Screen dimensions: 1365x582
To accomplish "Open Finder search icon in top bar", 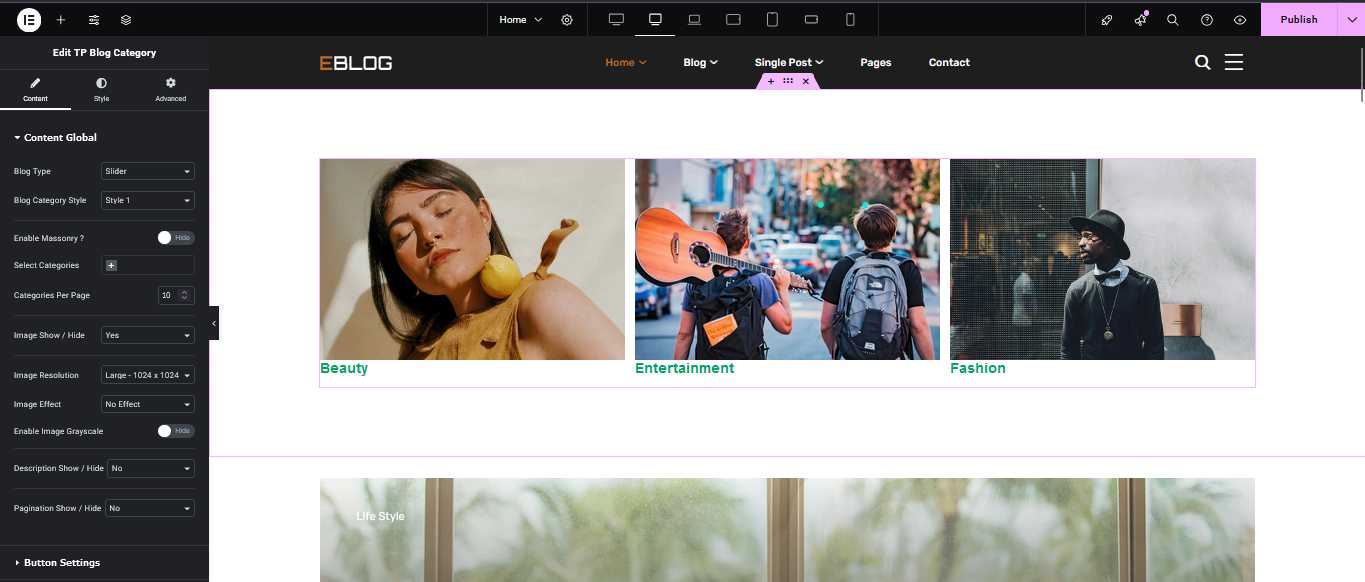I will click(1173, 19).
